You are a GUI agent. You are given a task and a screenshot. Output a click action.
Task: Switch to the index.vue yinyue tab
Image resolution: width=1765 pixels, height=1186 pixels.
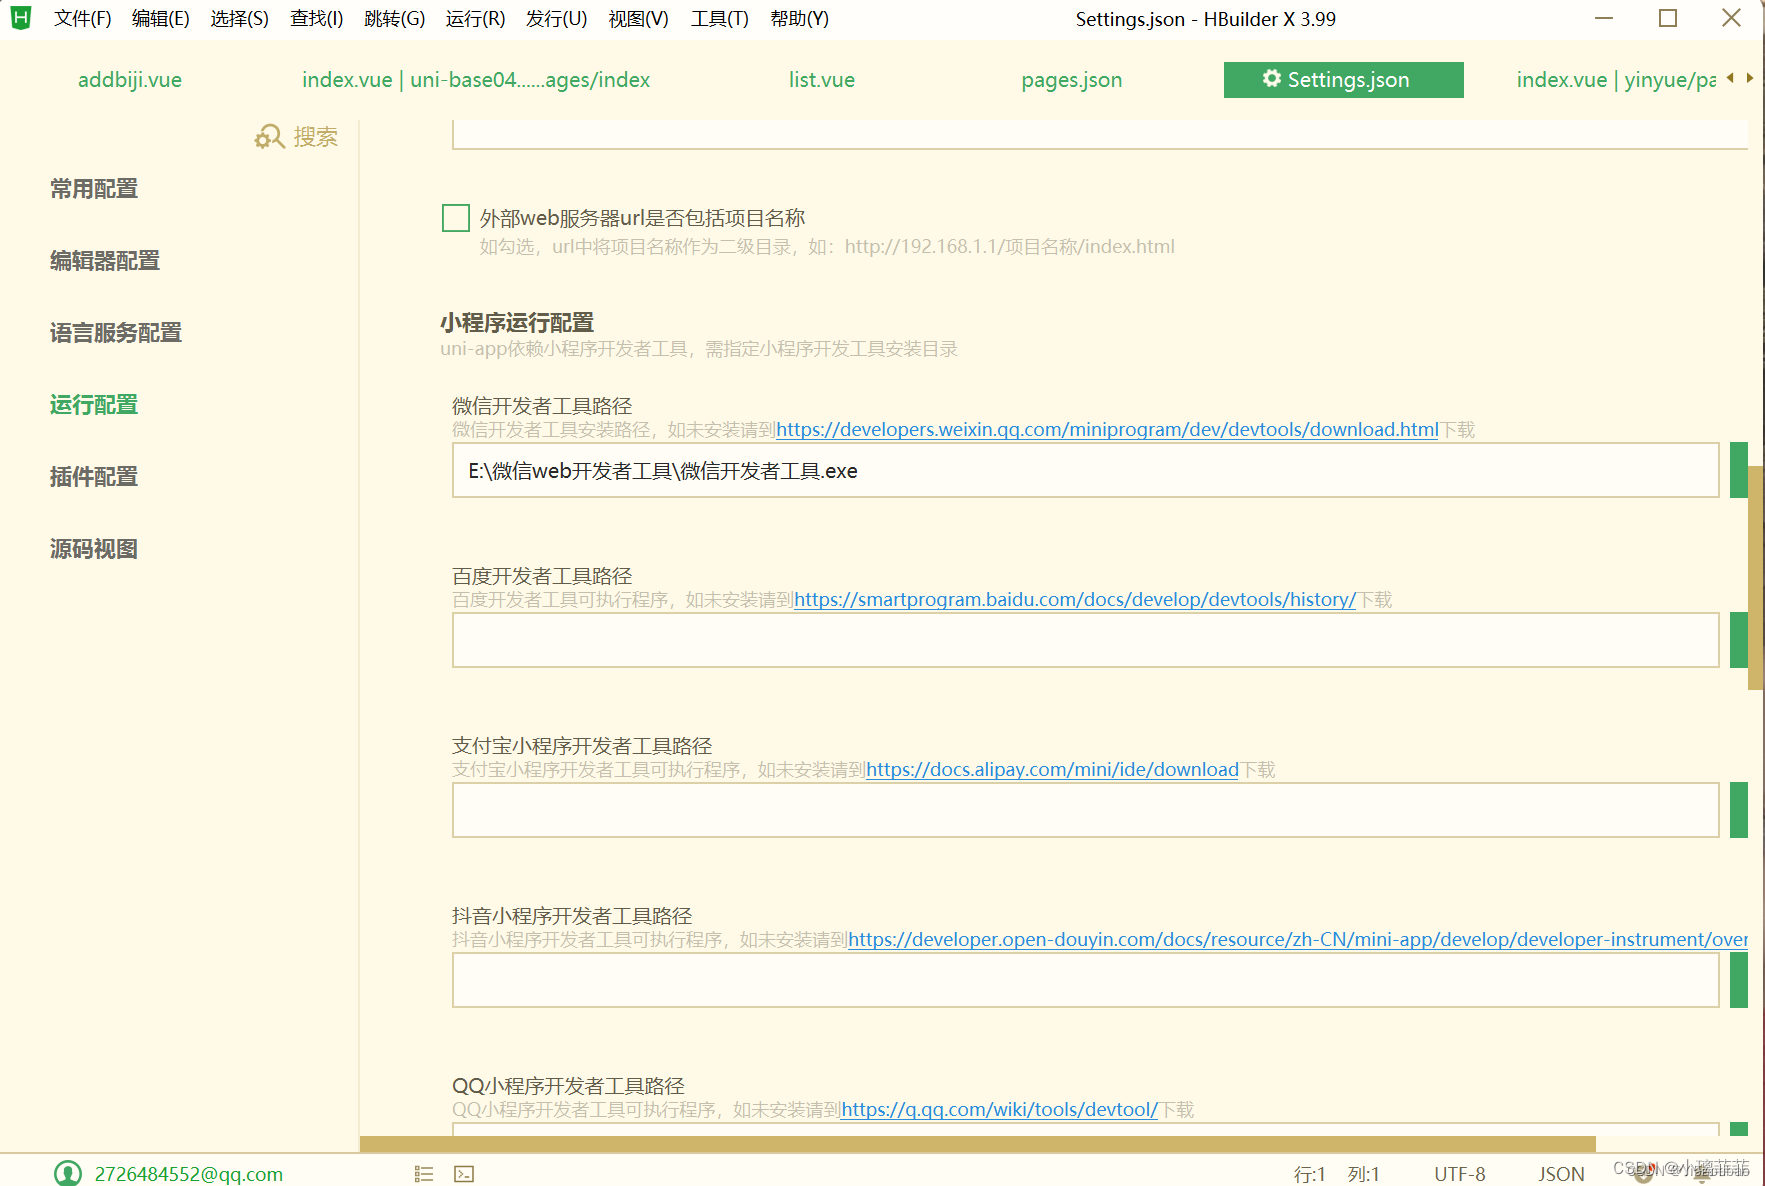(x=1616, y=80)
